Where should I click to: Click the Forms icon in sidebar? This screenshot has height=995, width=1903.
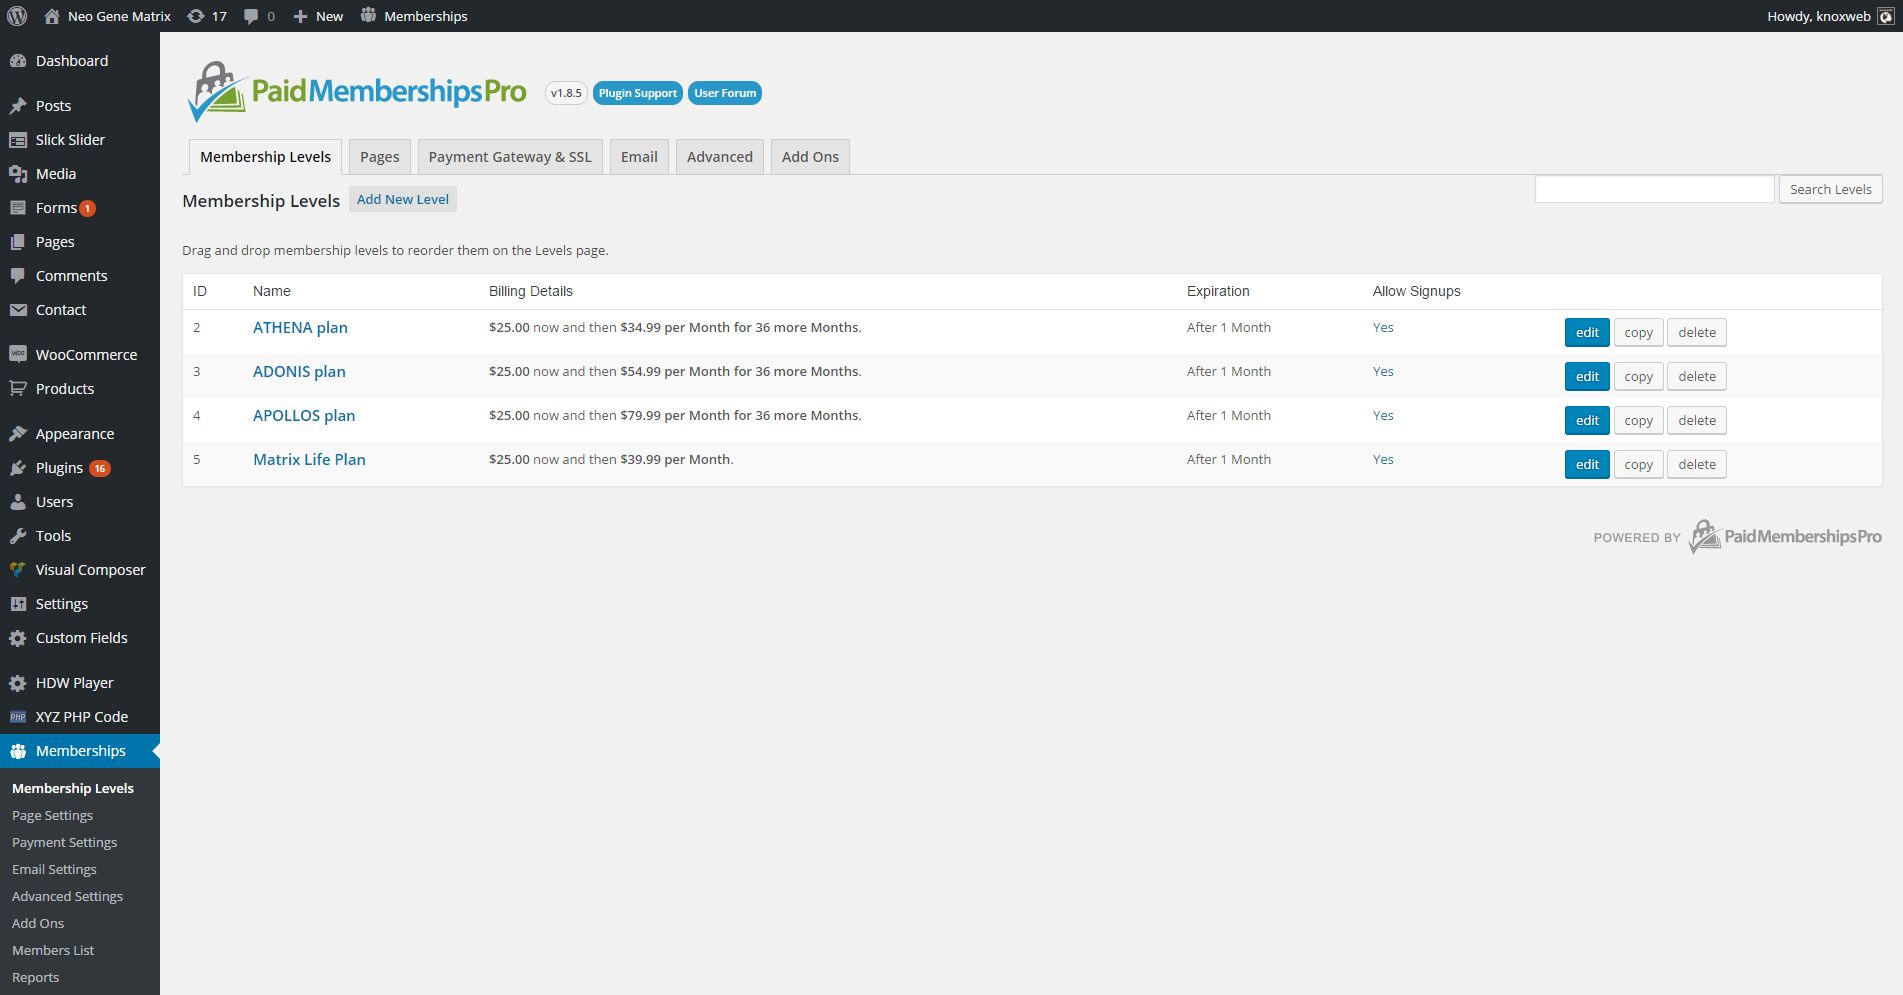tap(18, 208)
